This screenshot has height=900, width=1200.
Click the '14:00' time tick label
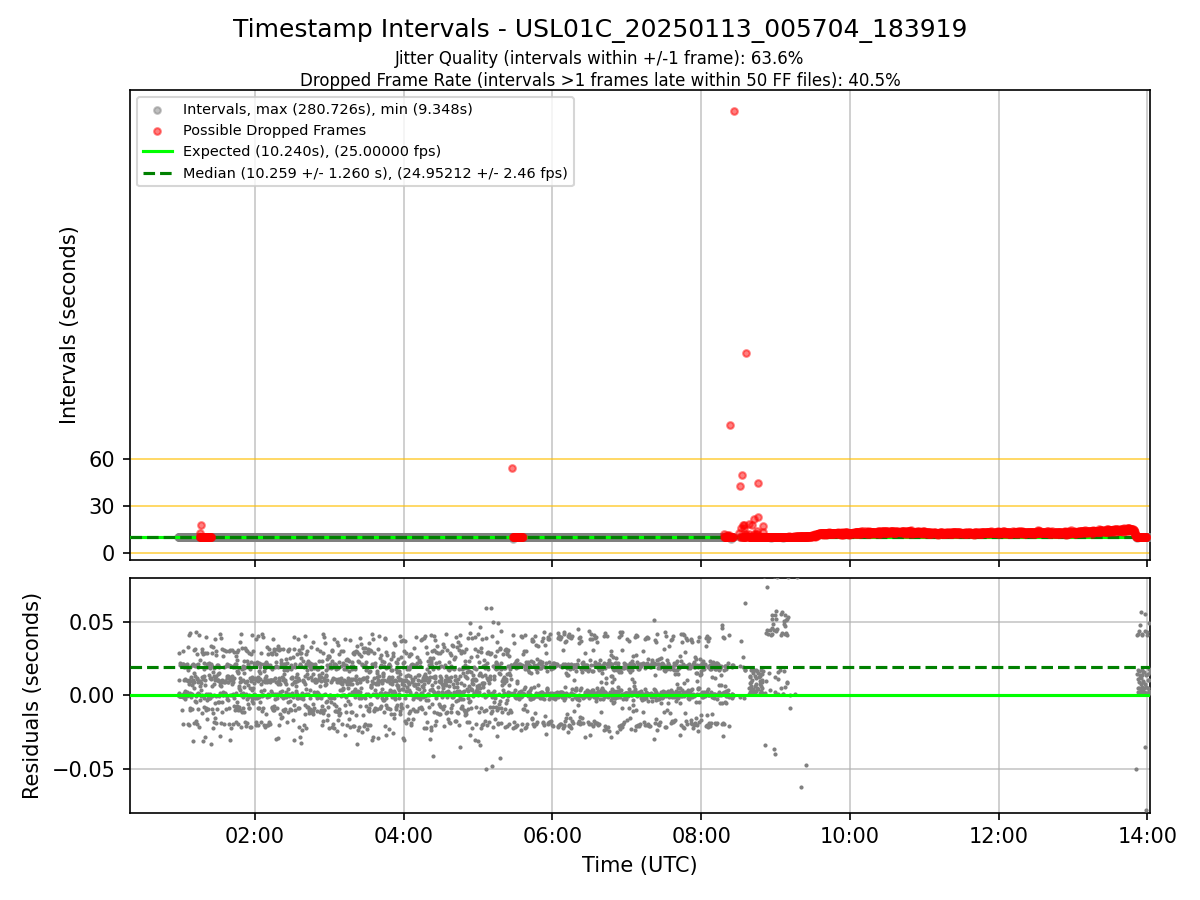click(1147, 836)
